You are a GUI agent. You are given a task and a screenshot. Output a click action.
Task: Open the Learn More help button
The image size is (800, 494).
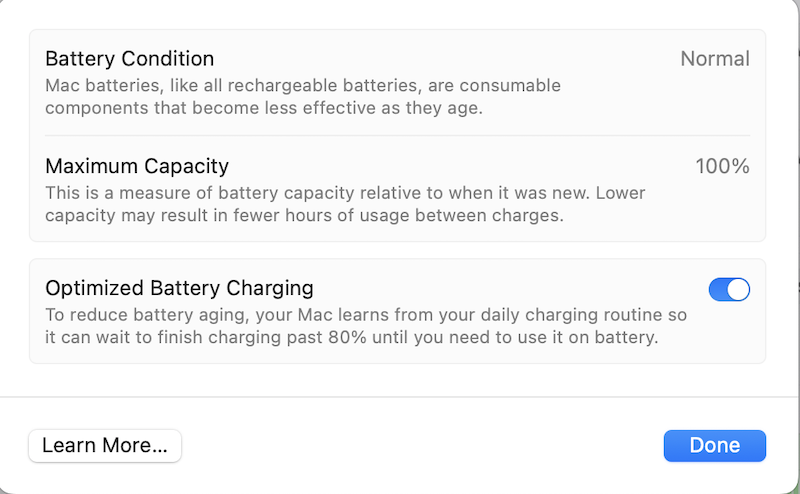(x=105, y=446)
